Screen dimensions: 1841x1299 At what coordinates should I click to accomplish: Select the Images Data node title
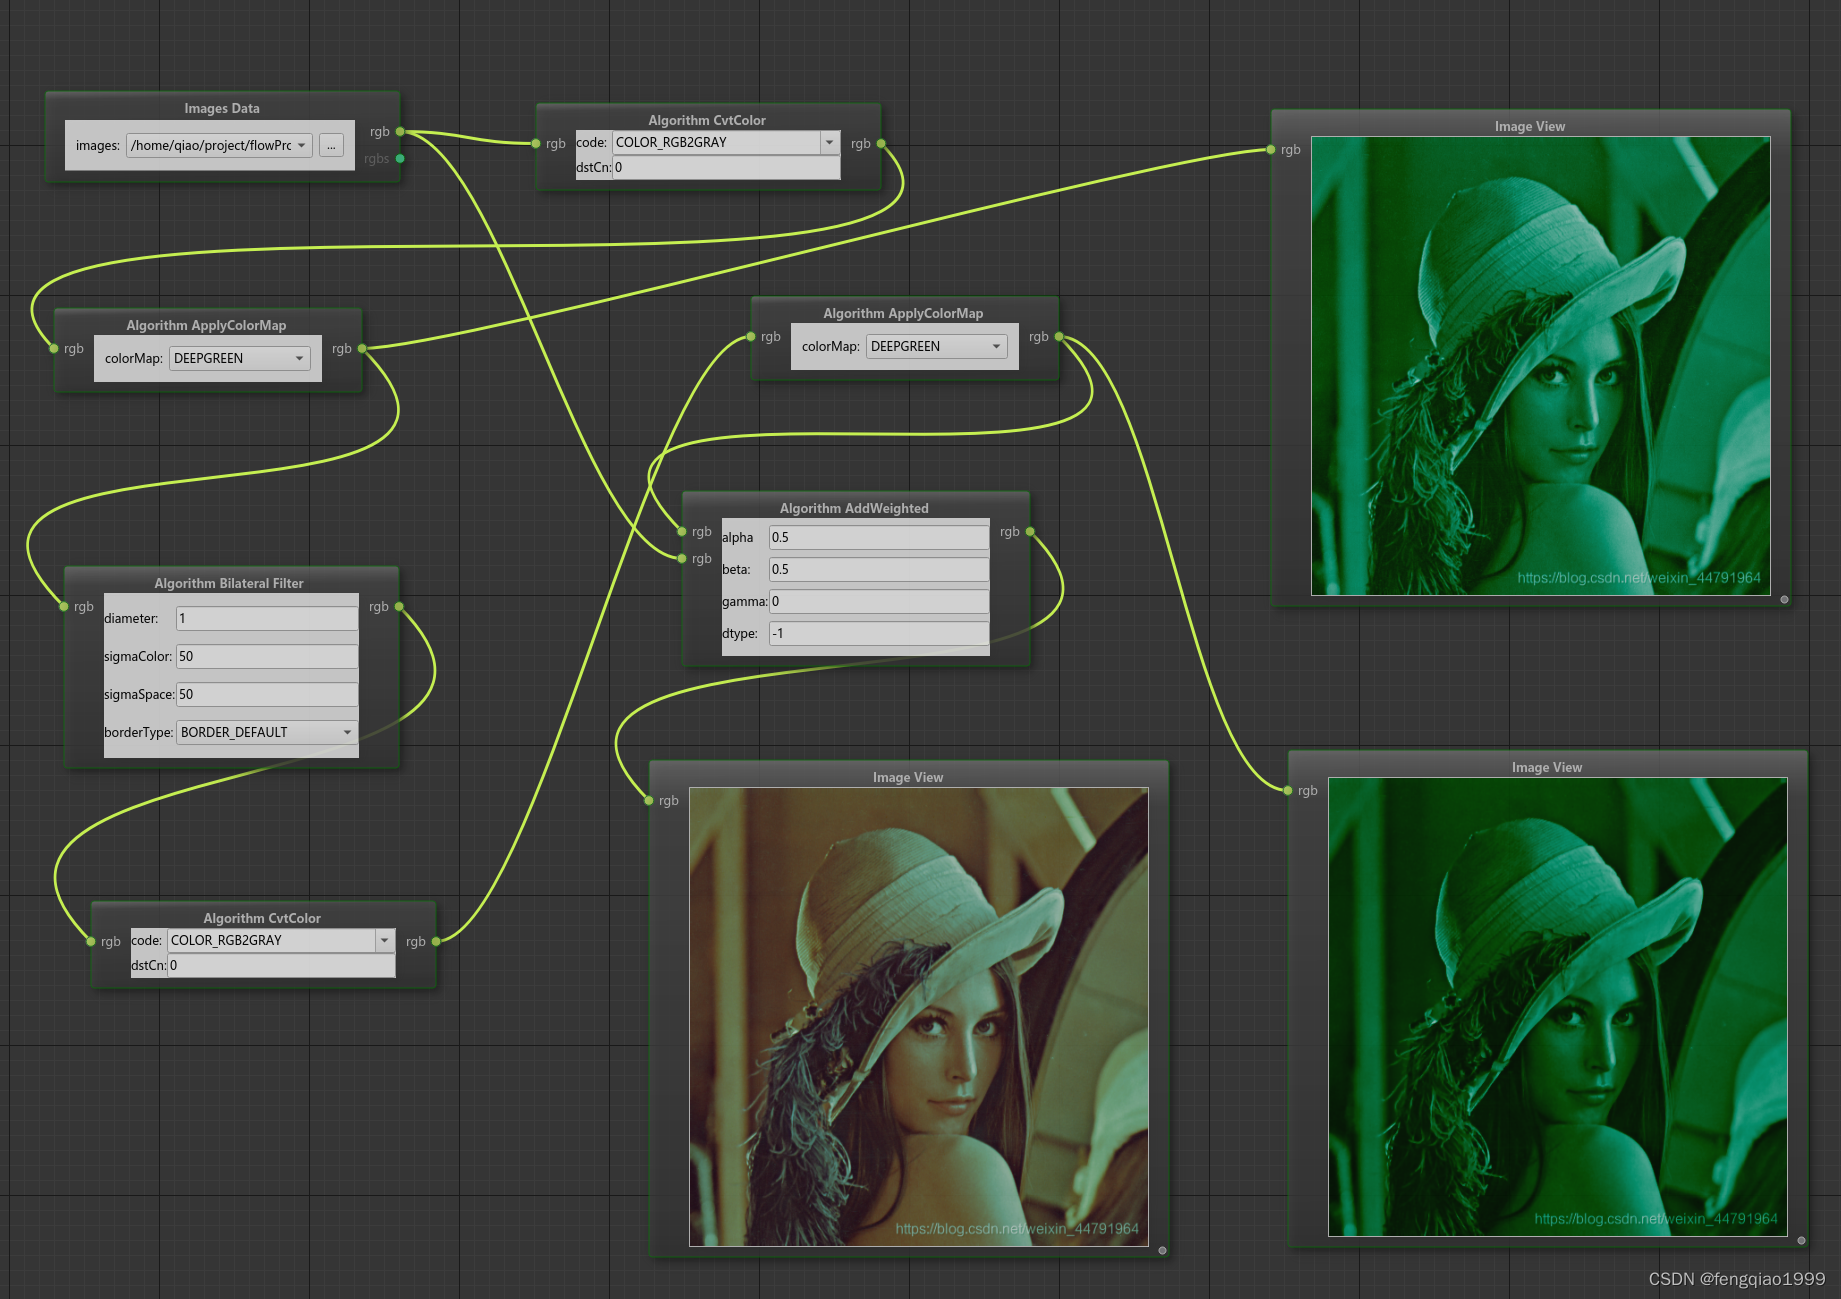tap(222, 108)
